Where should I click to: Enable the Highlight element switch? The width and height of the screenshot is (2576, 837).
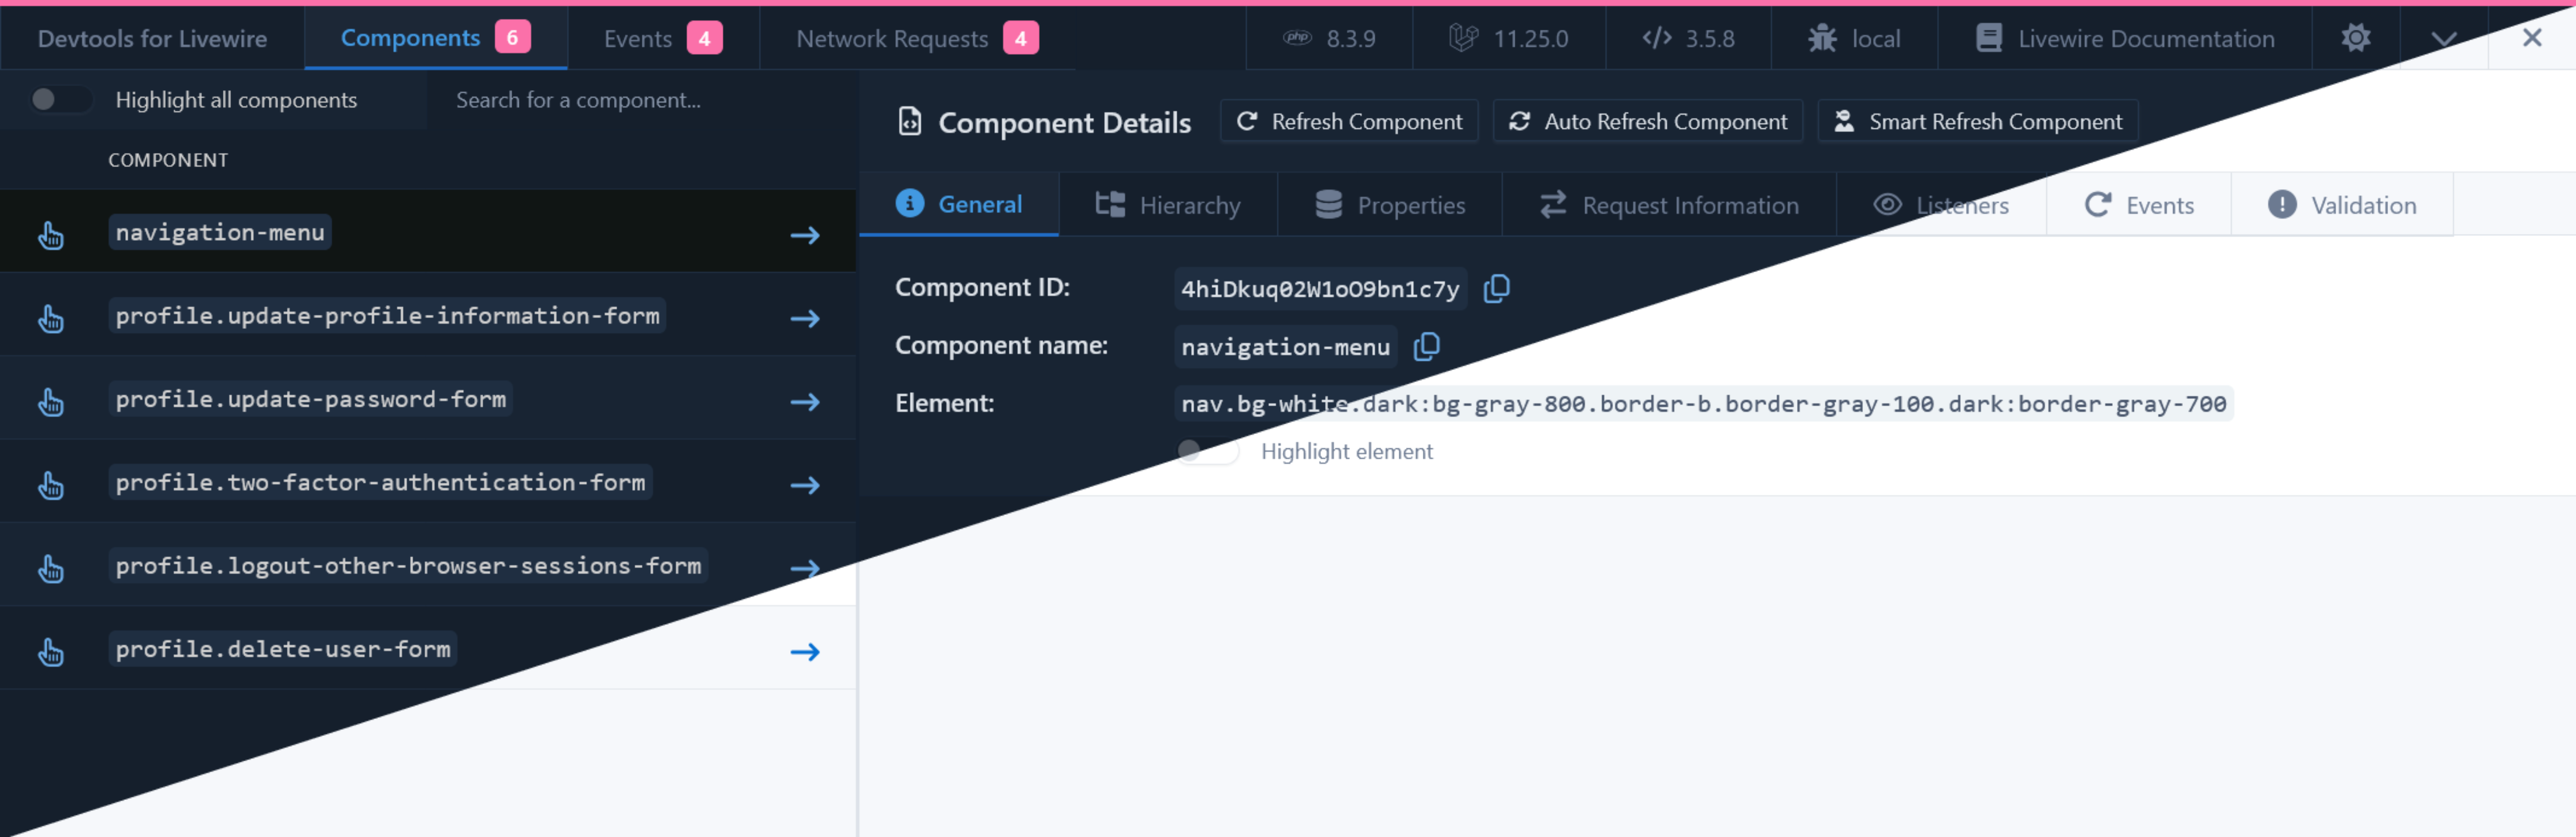click(1207, 451)
